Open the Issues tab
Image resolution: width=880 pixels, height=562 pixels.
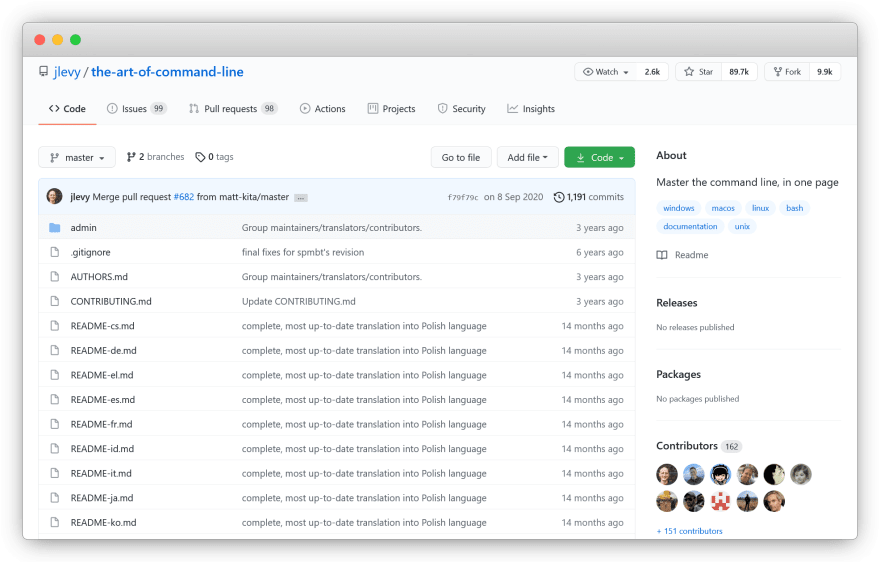[136, 109]
